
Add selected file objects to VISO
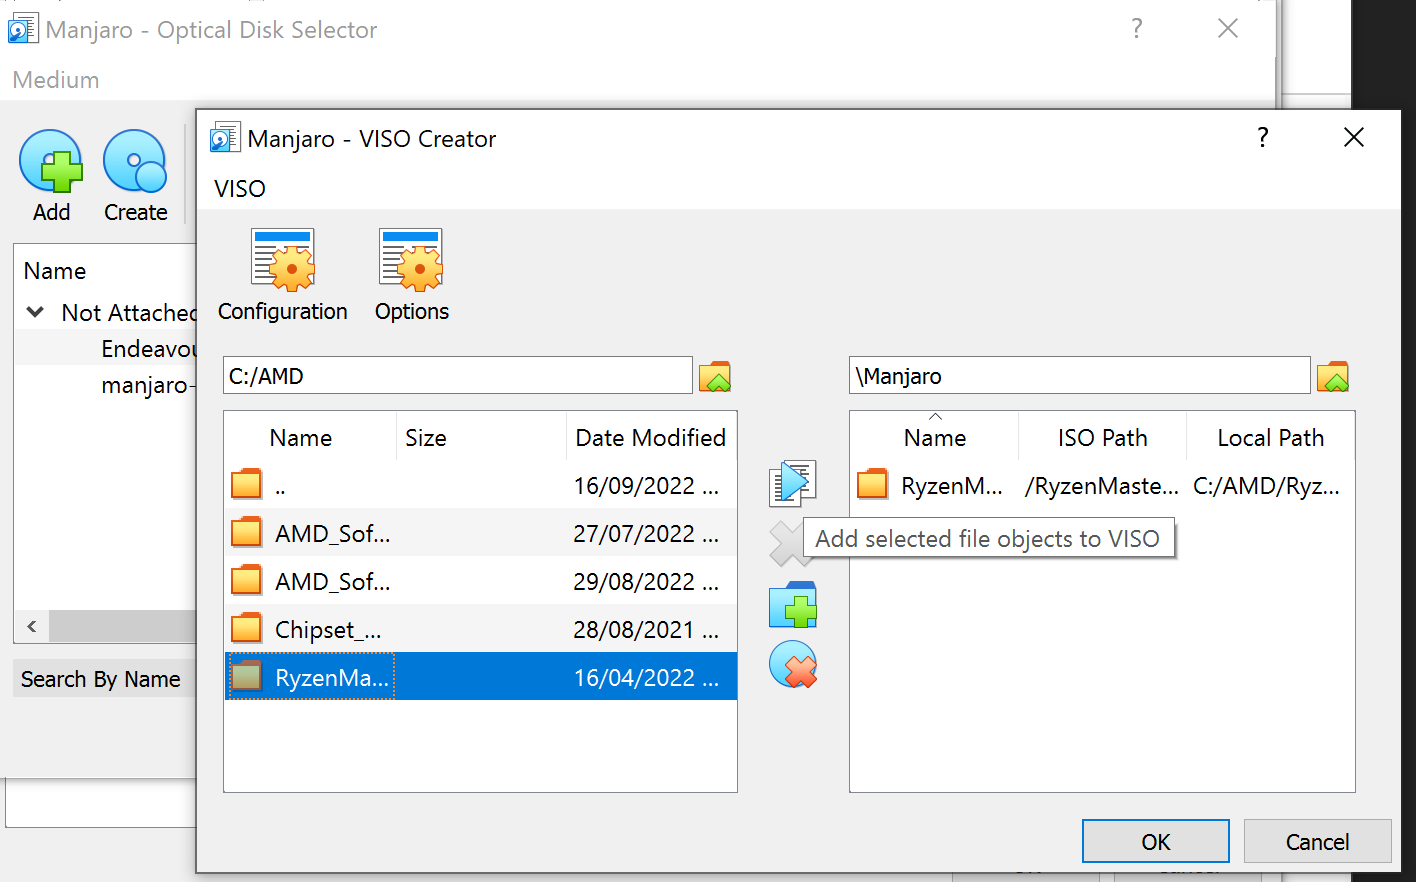click(x=793, y=483)
